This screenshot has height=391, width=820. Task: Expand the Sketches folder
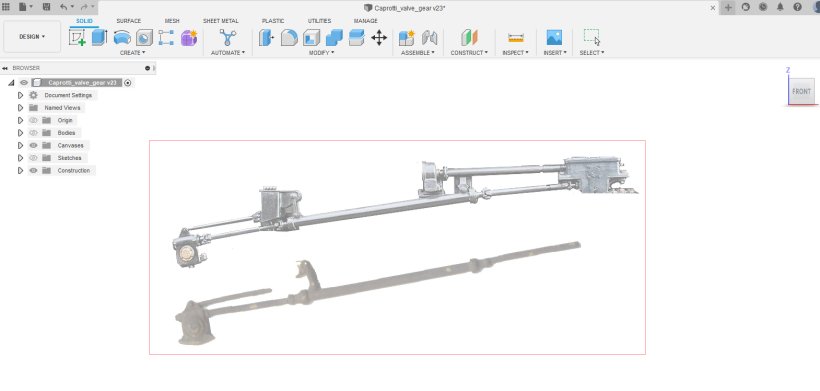[x=20, y=158]
